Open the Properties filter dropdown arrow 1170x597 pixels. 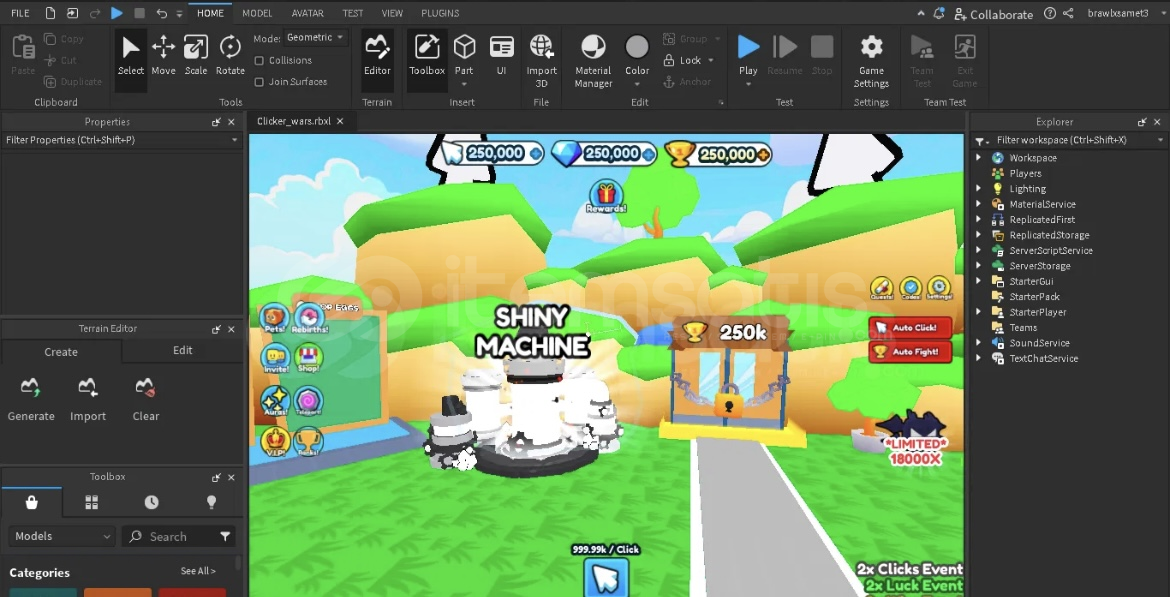(234, 140)
